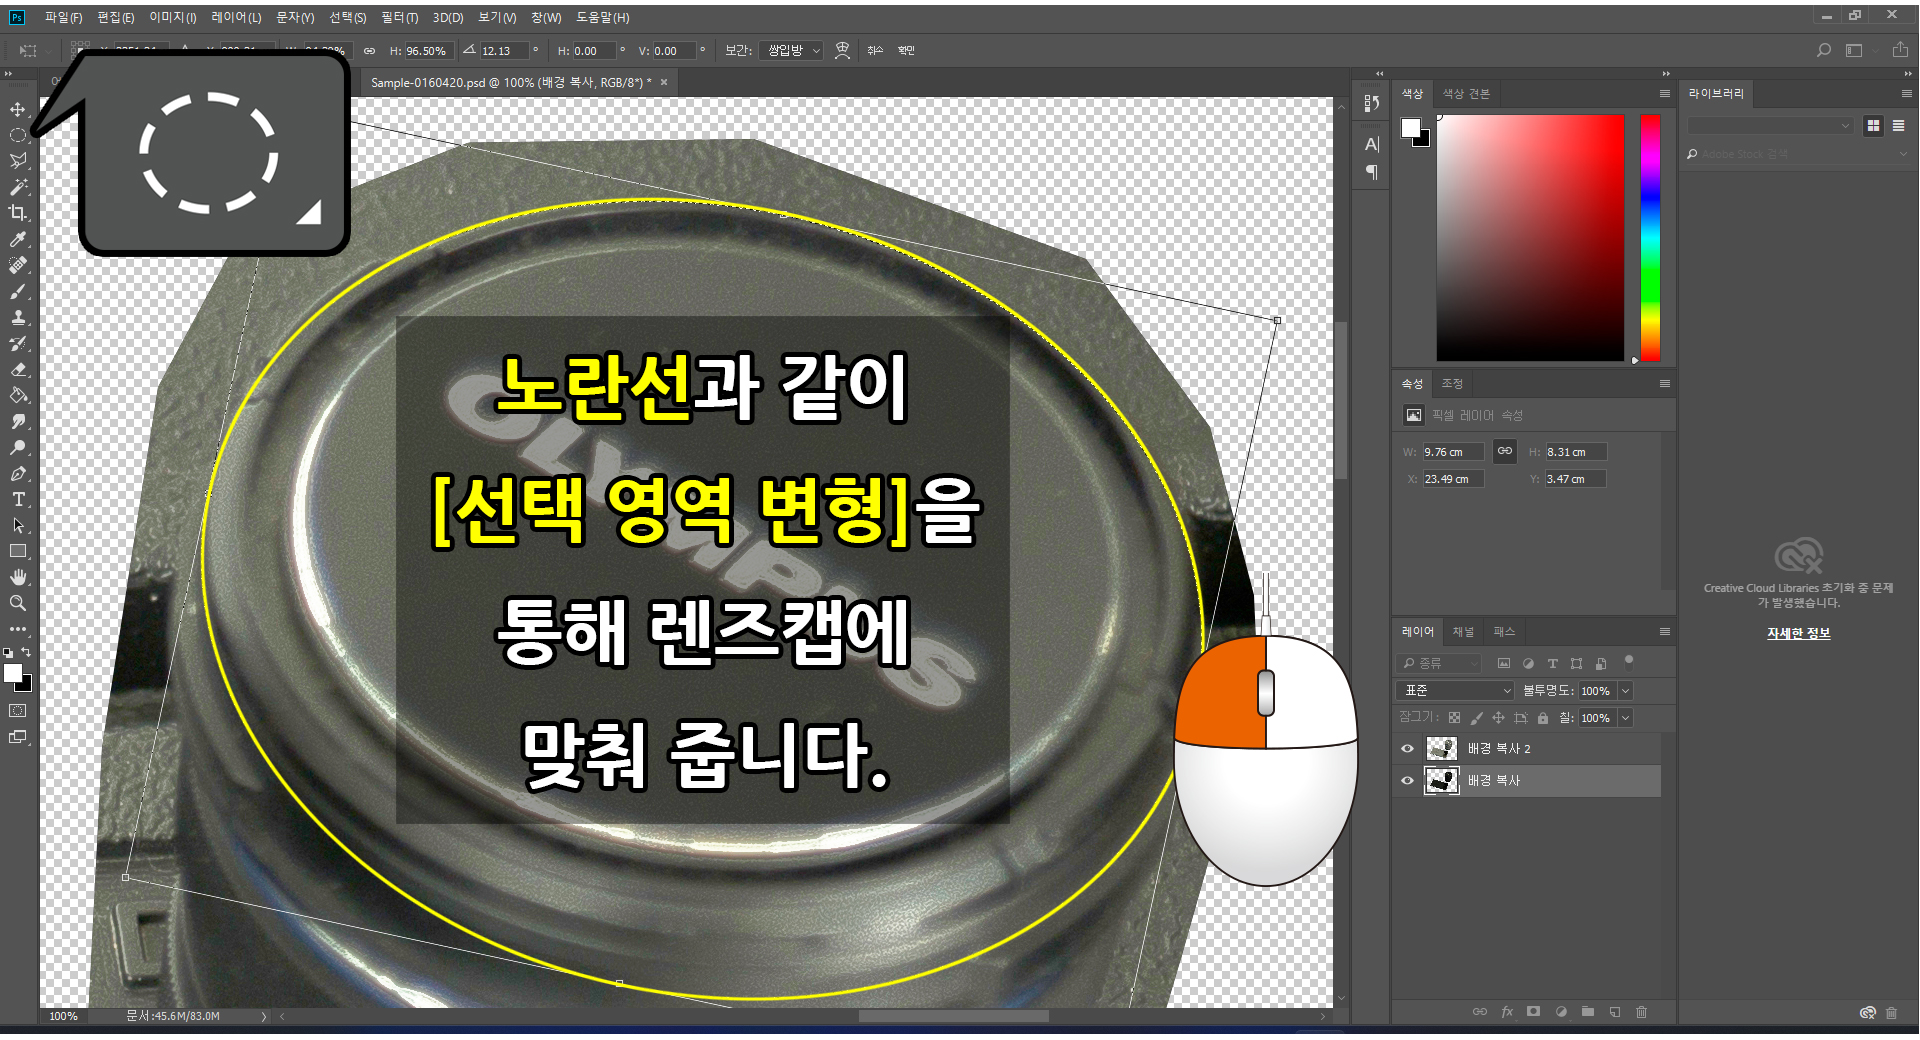The width and height of the screenshot is (1920, 1040).
Task: Open the 불투명도 opacity slider arrow
Action: pos(1625,690)
